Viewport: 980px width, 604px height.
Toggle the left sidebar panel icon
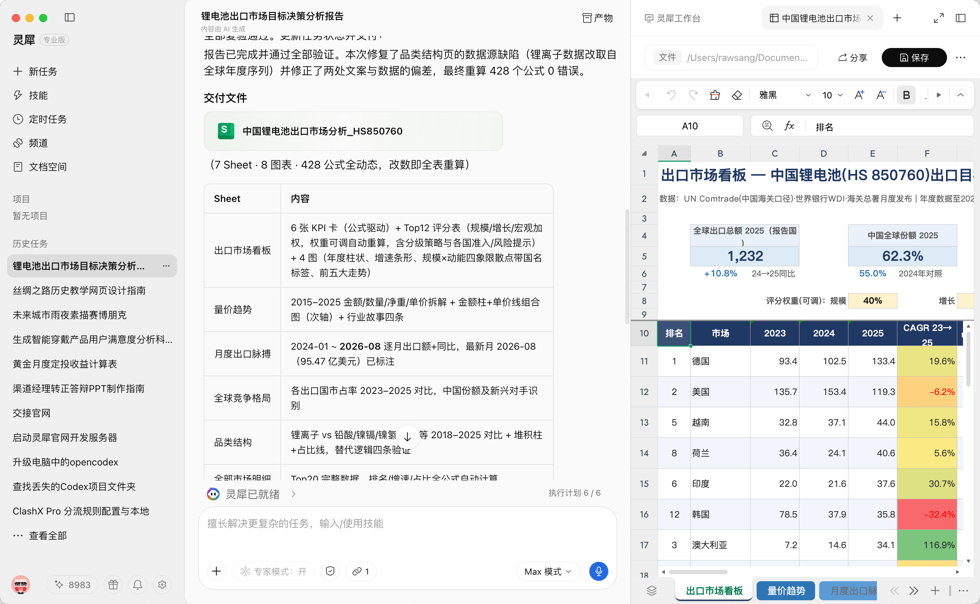(70, 18)
